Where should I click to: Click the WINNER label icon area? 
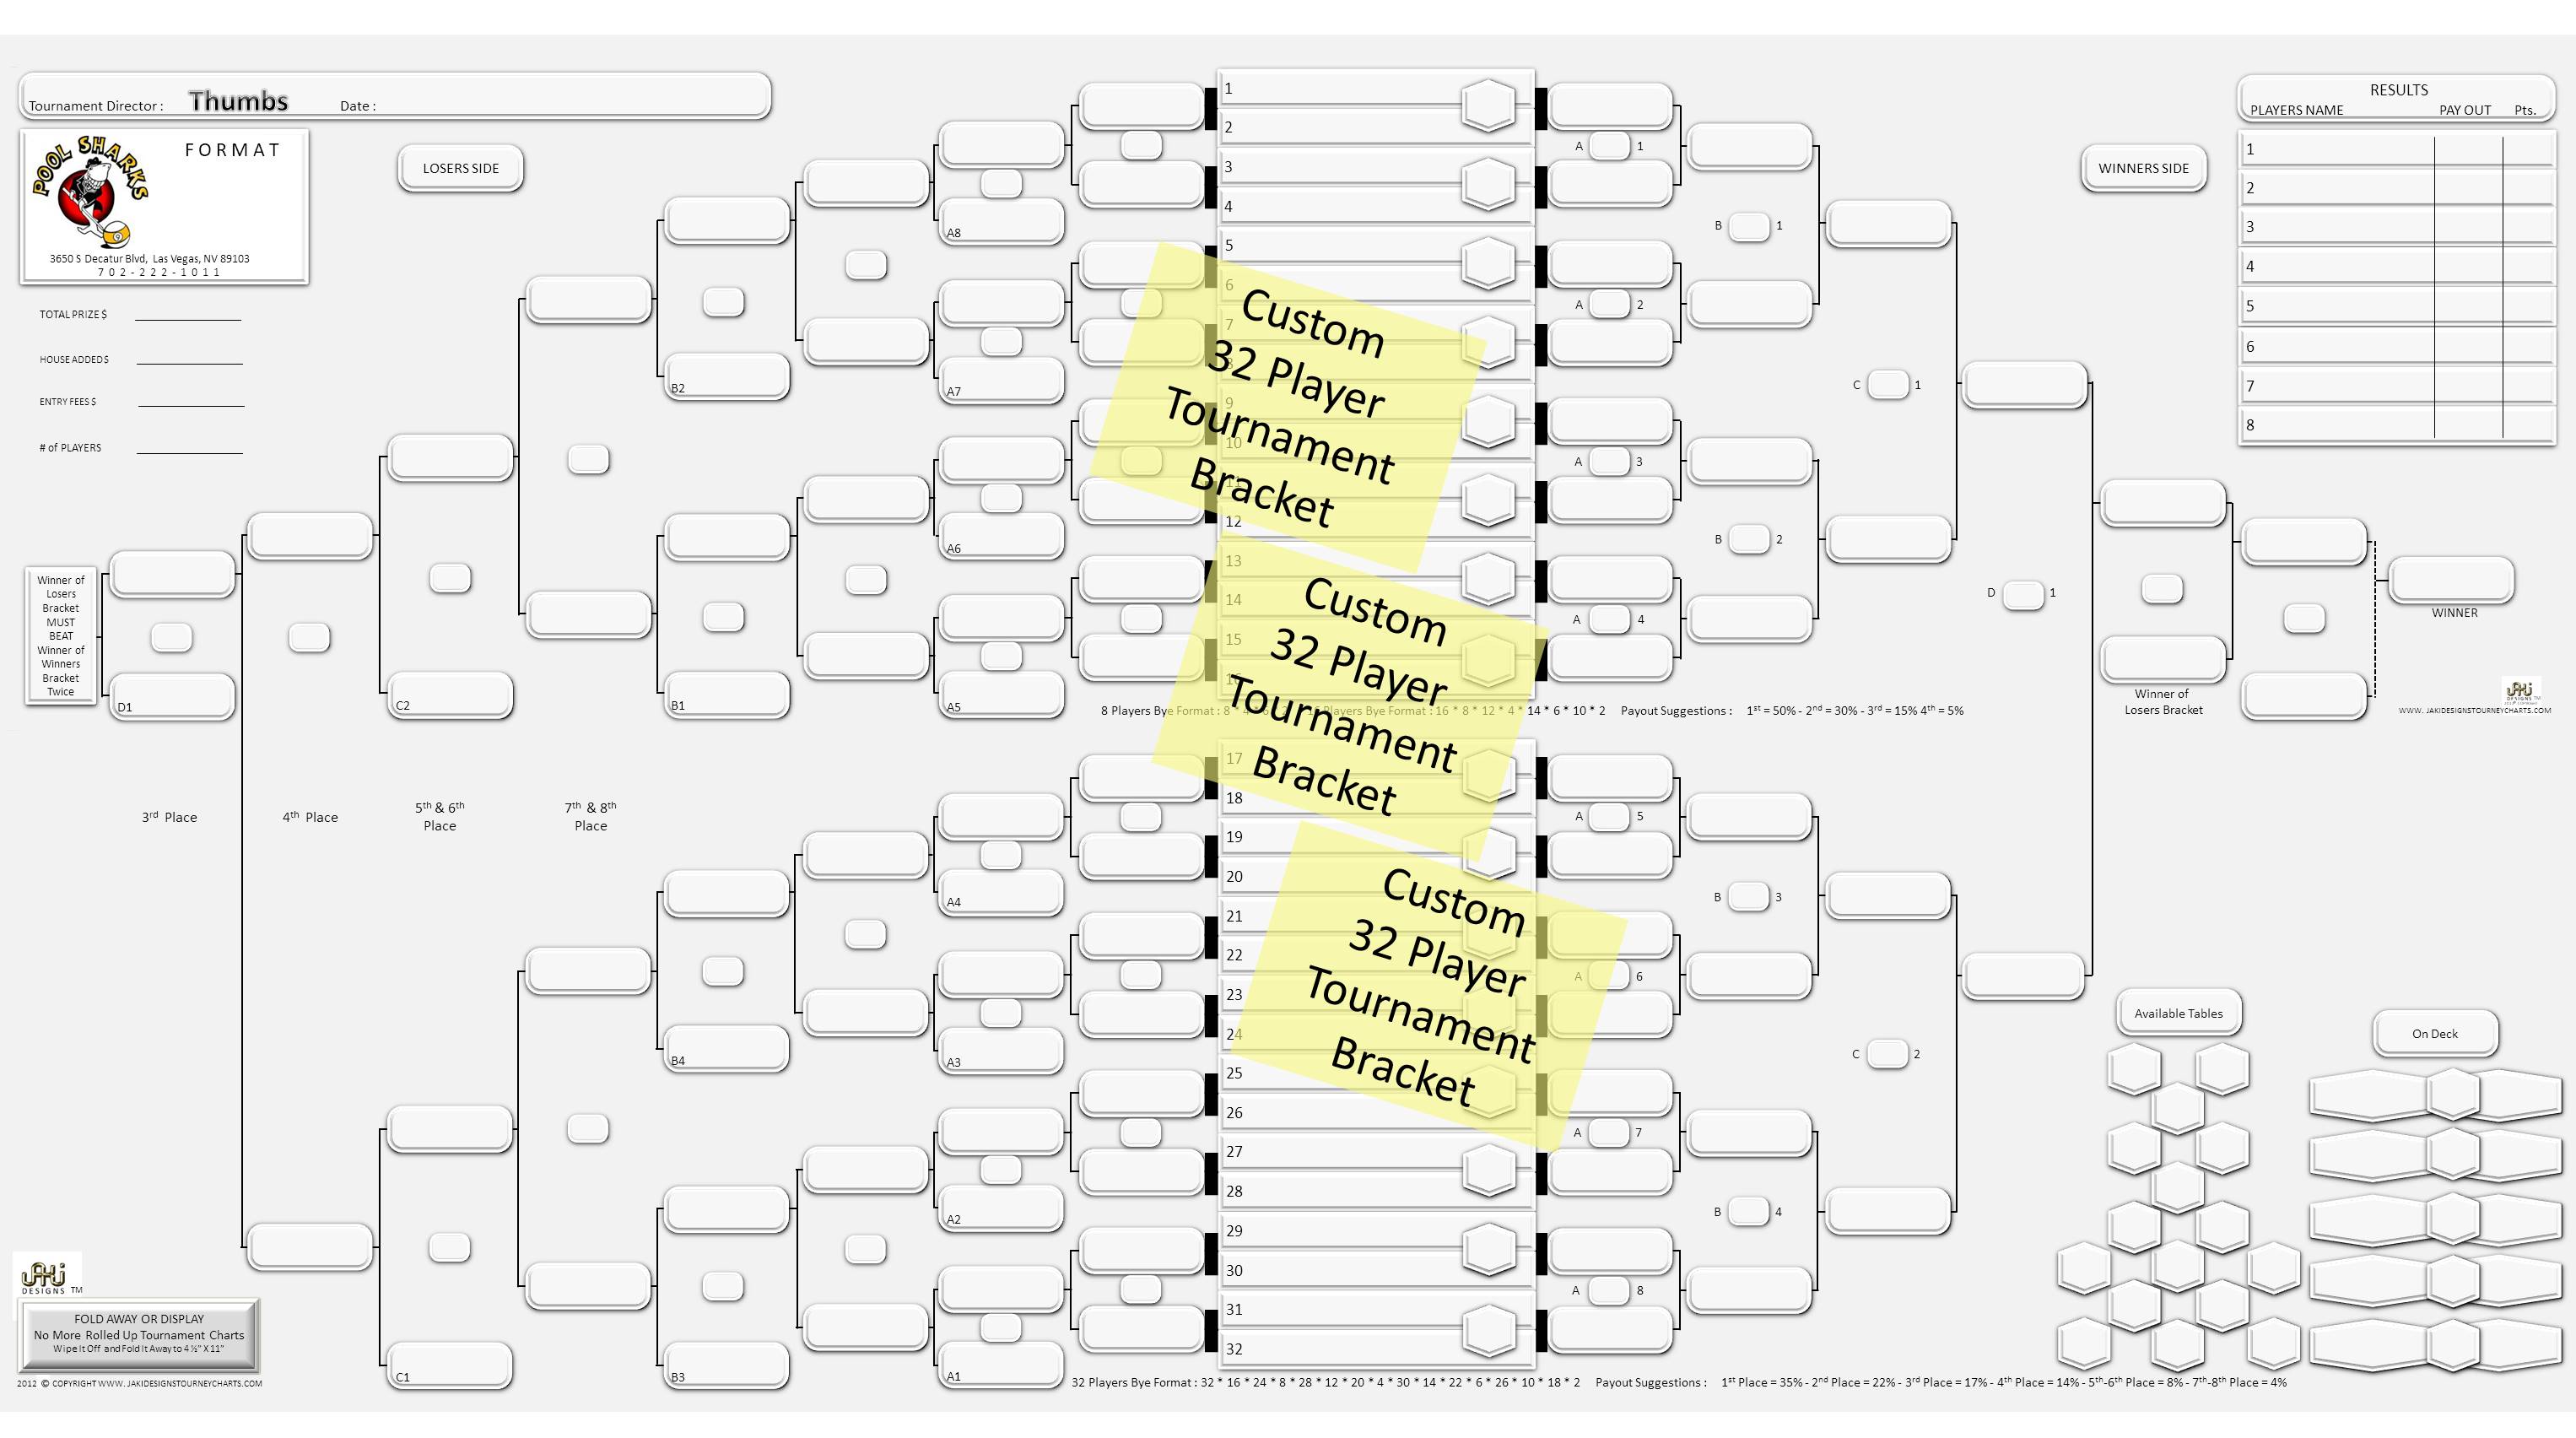2455,612
